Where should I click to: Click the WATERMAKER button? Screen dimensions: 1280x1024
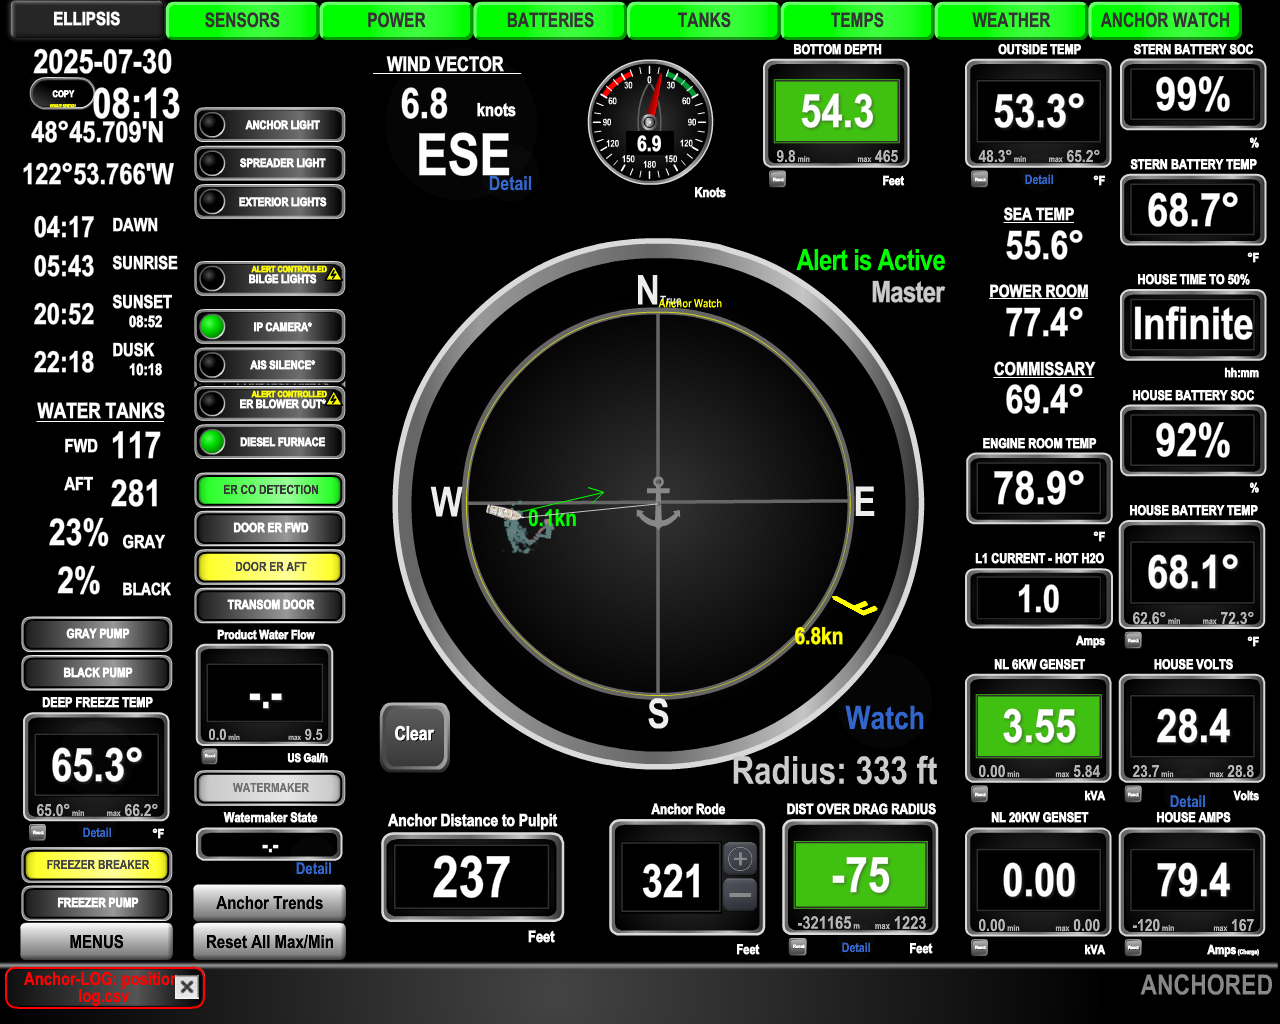coord(270,788)
